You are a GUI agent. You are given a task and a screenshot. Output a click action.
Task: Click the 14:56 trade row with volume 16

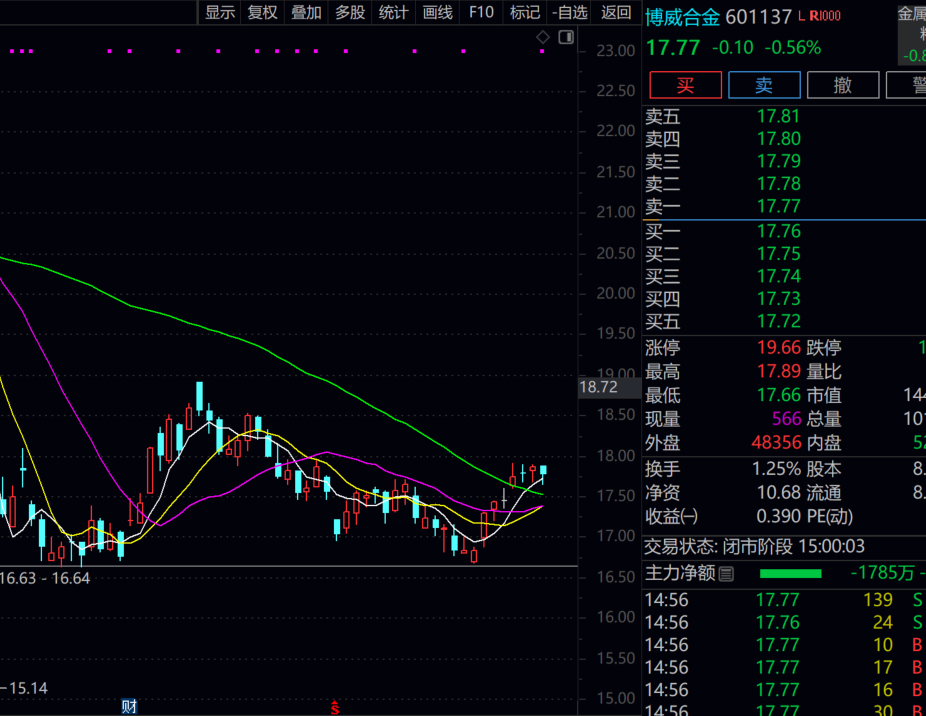[x=784, y=690]
